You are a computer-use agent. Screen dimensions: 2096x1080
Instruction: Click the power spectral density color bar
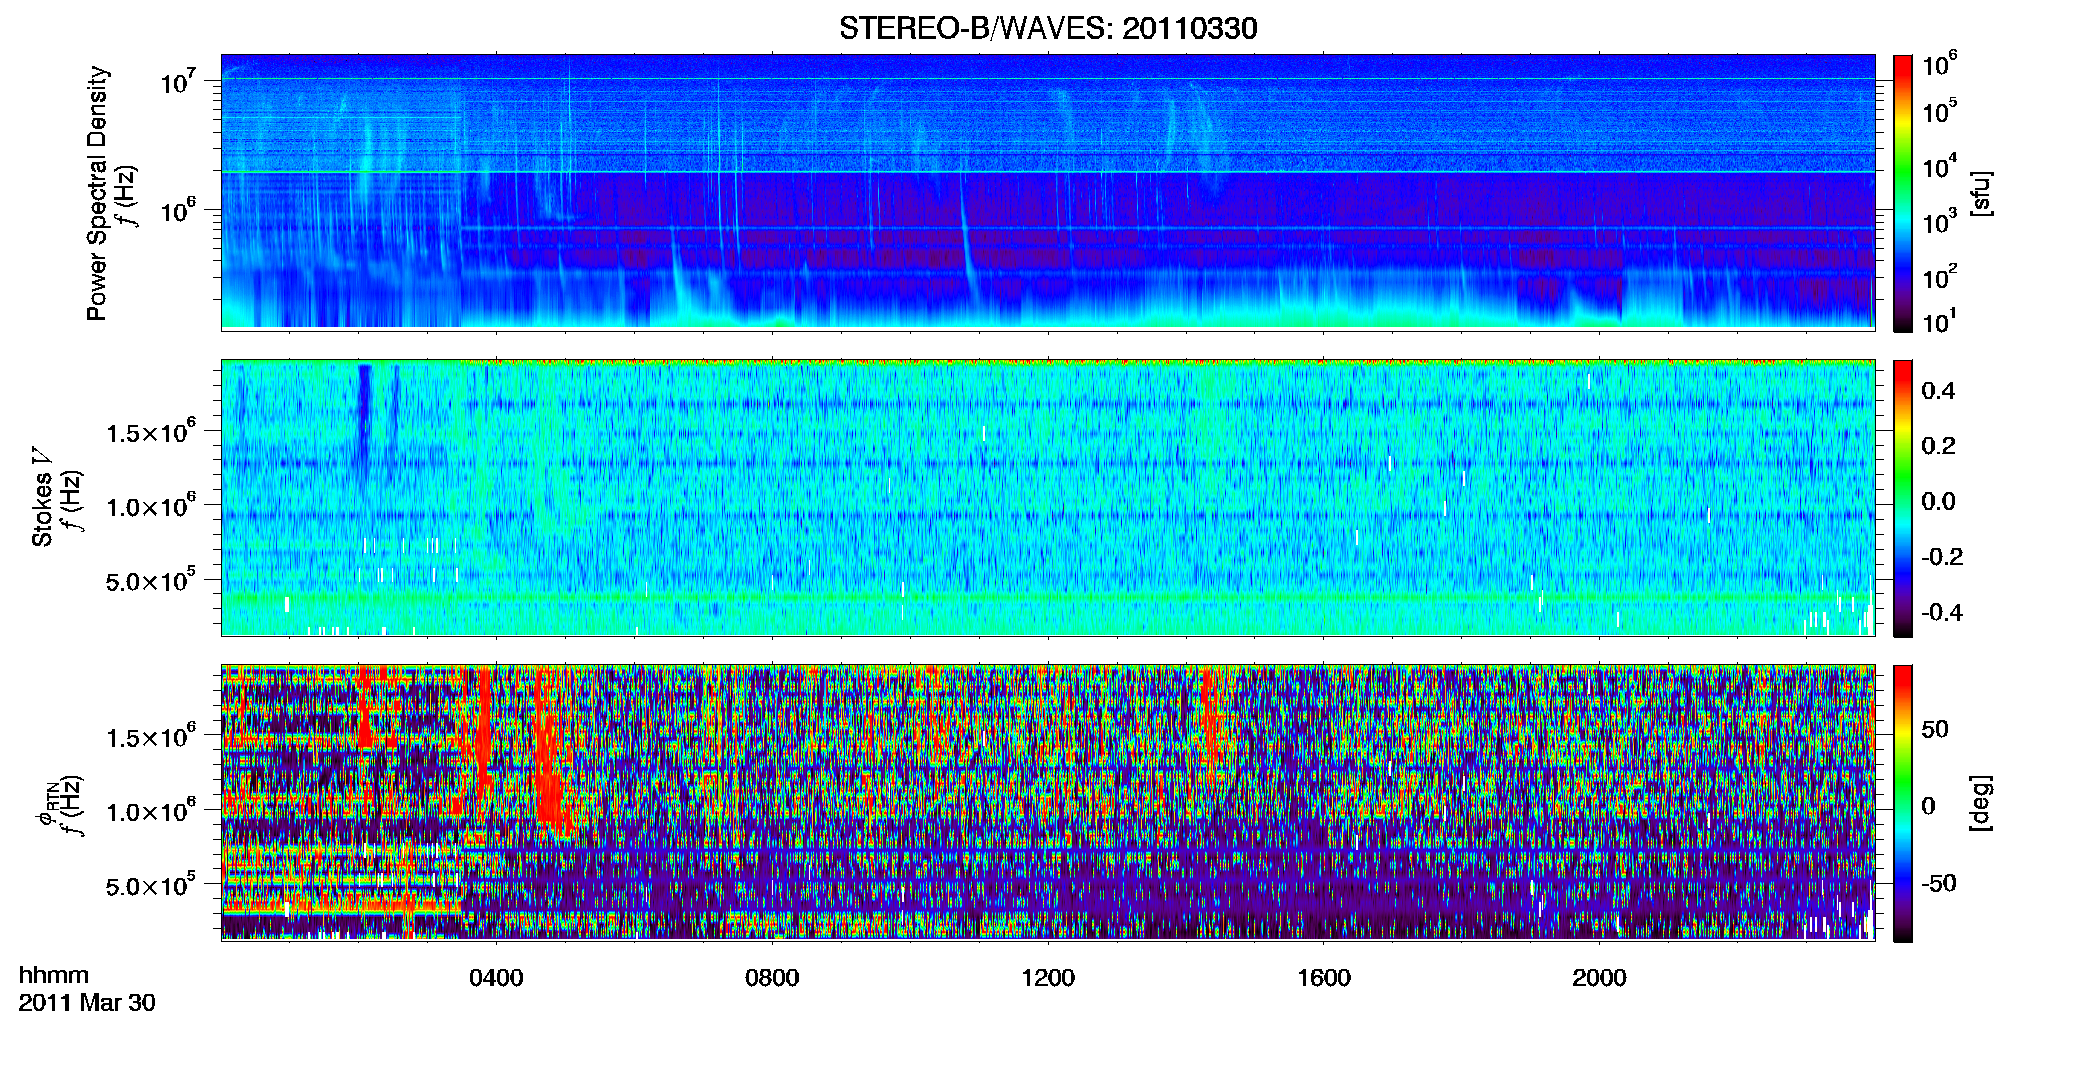coord(1903,193)
